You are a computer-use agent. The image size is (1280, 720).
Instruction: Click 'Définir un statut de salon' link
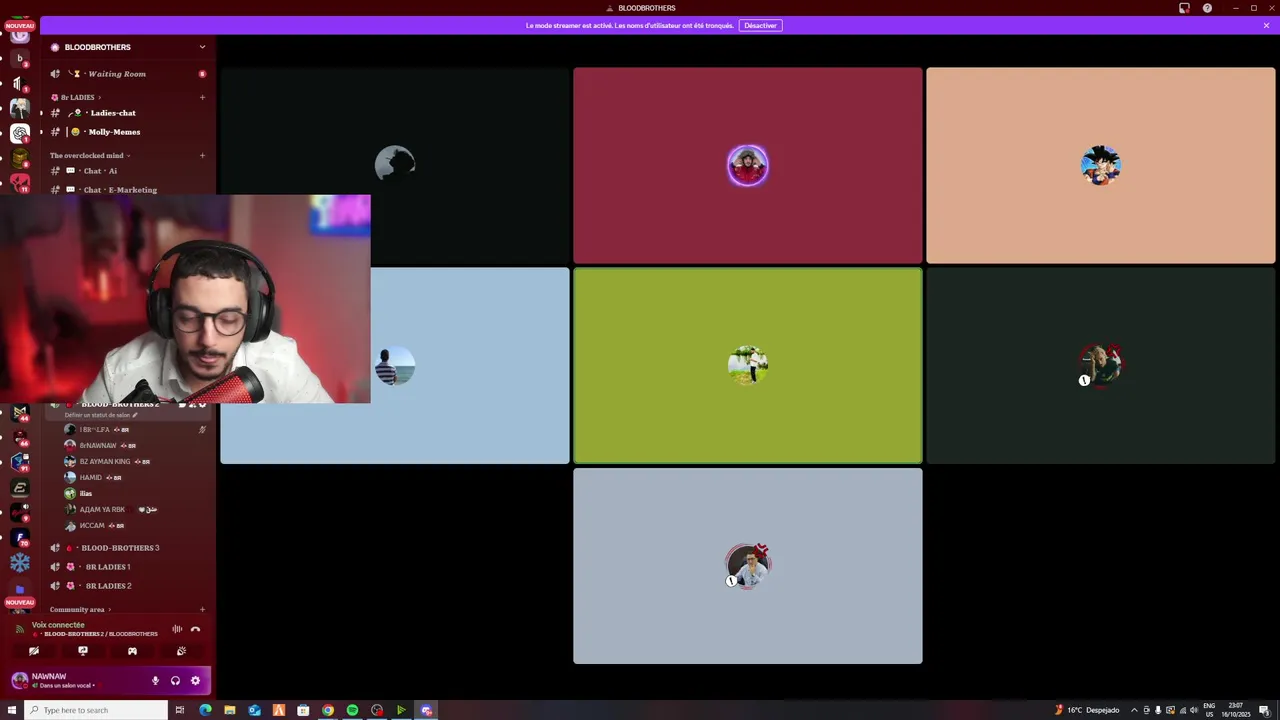(x=98, y=415)
